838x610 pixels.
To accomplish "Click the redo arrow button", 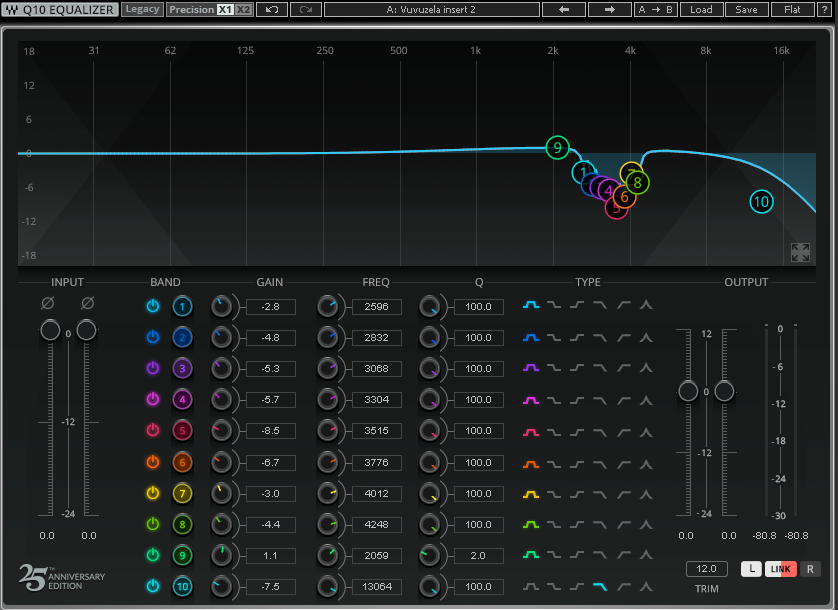I will point(306,10).
